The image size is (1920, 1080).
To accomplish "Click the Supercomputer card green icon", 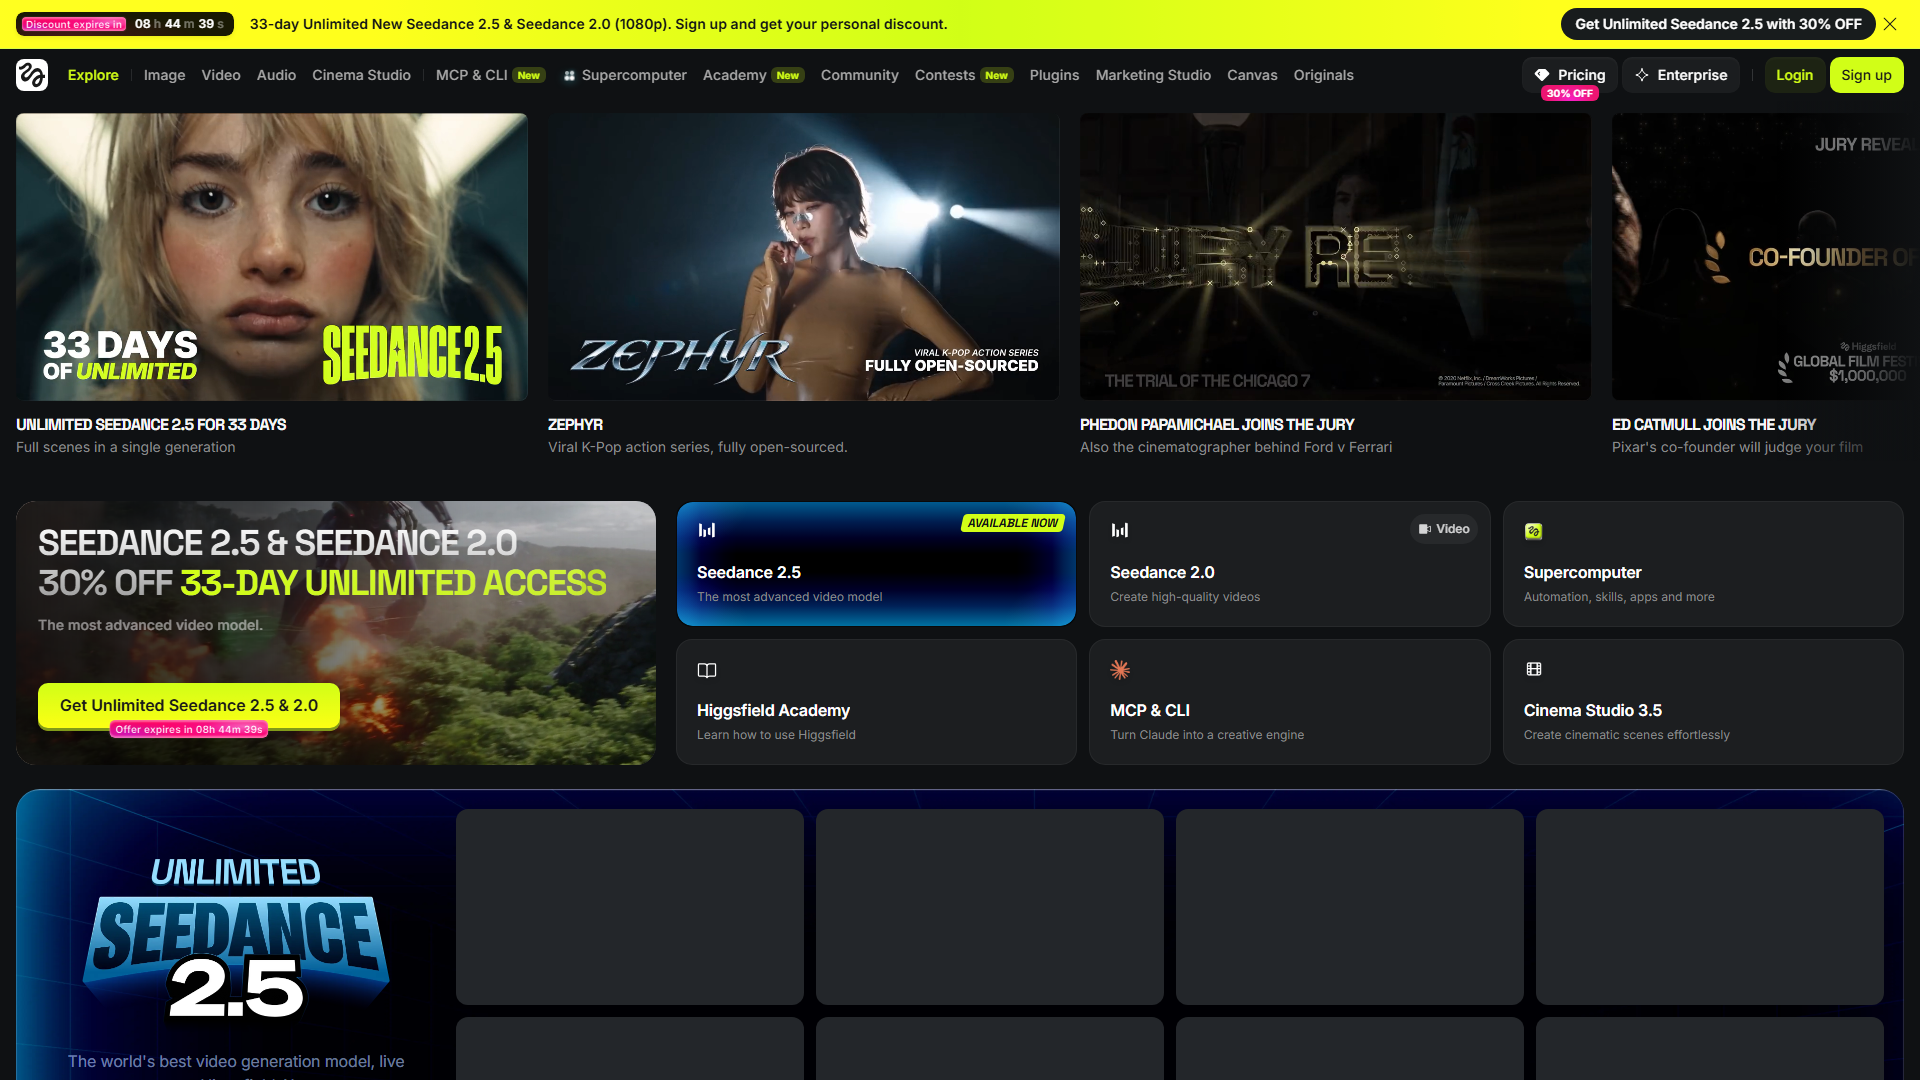I will (1534, 531).
